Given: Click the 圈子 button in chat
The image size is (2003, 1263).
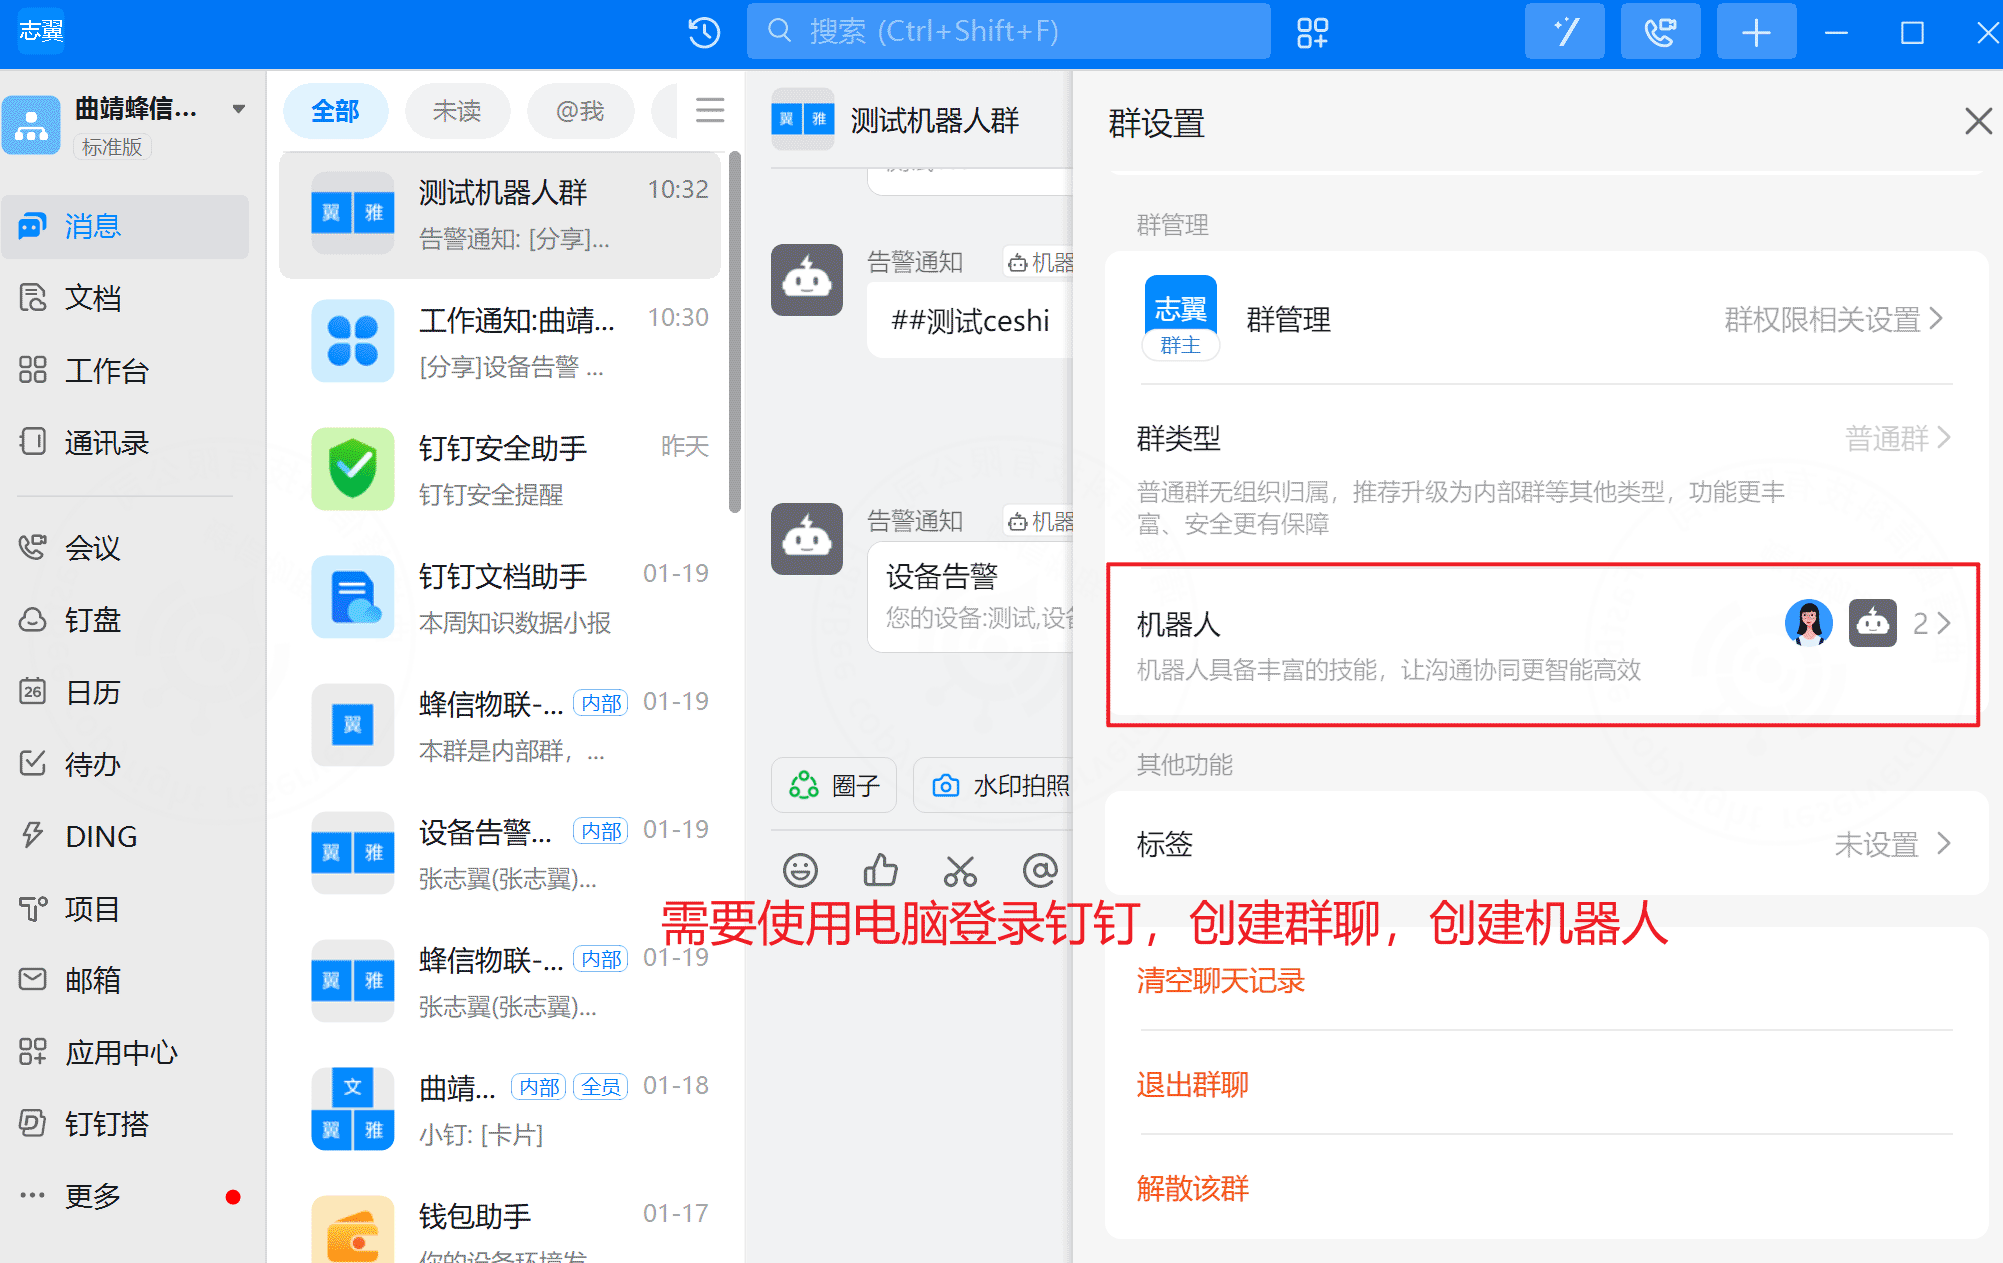Looking at the screenshot, I should [x=834, y=786].
